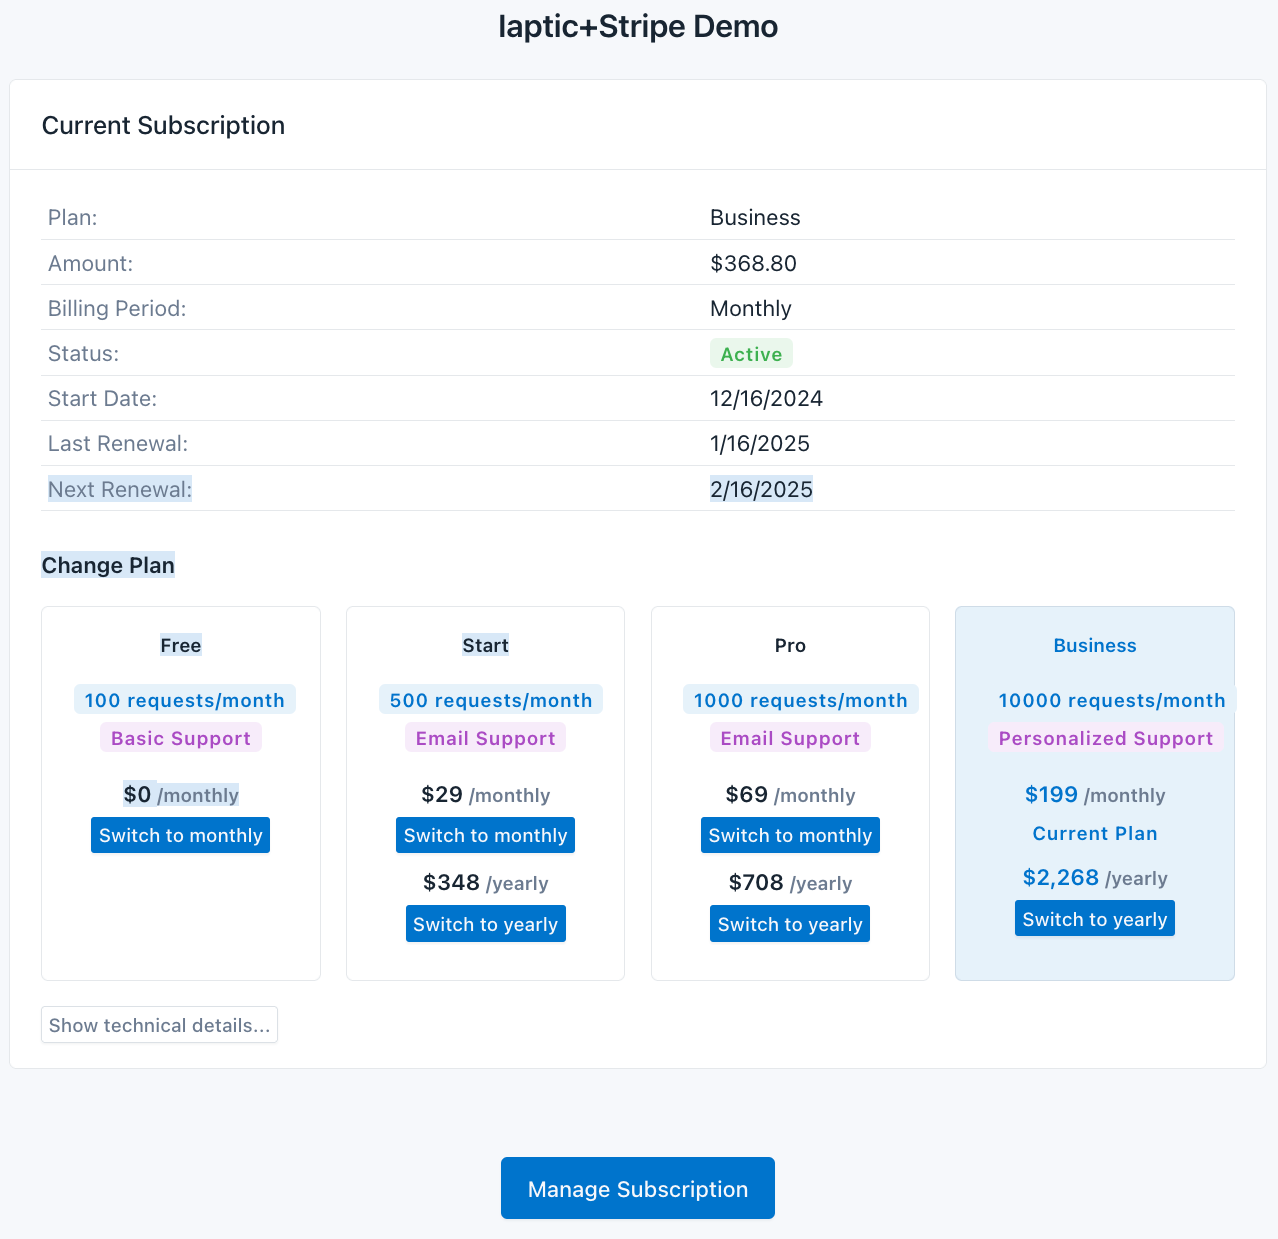
Task: Switch Business plan to yearly
Action: tap(1095, 919)
